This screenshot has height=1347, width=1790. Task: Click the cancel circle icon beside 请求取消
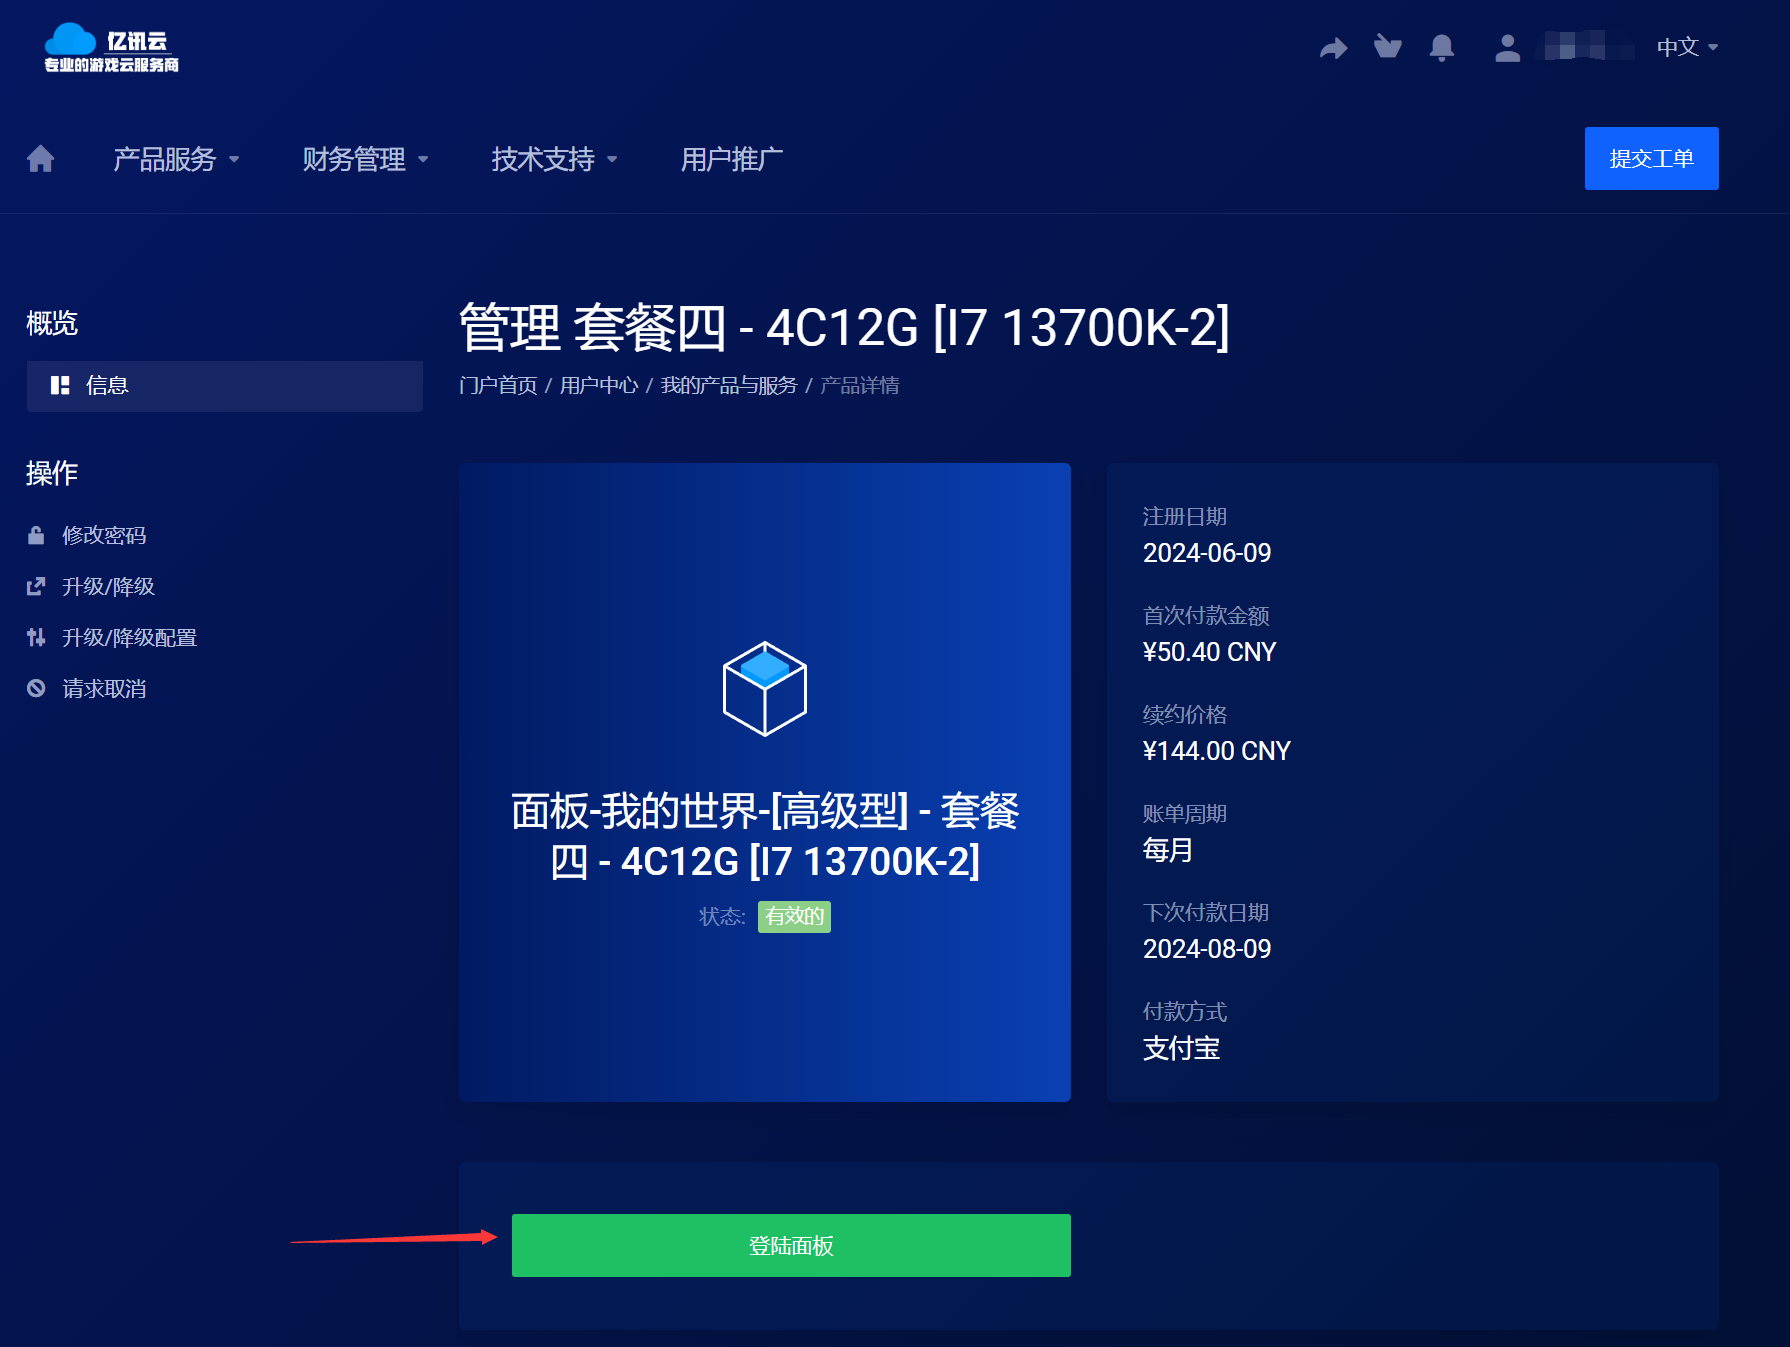point(36,688)
